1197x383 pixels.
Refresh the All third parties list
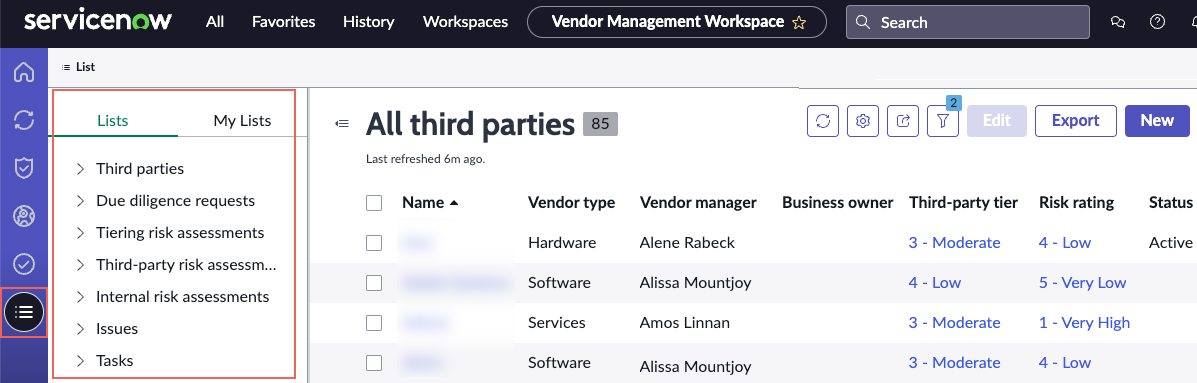(823, 121)
